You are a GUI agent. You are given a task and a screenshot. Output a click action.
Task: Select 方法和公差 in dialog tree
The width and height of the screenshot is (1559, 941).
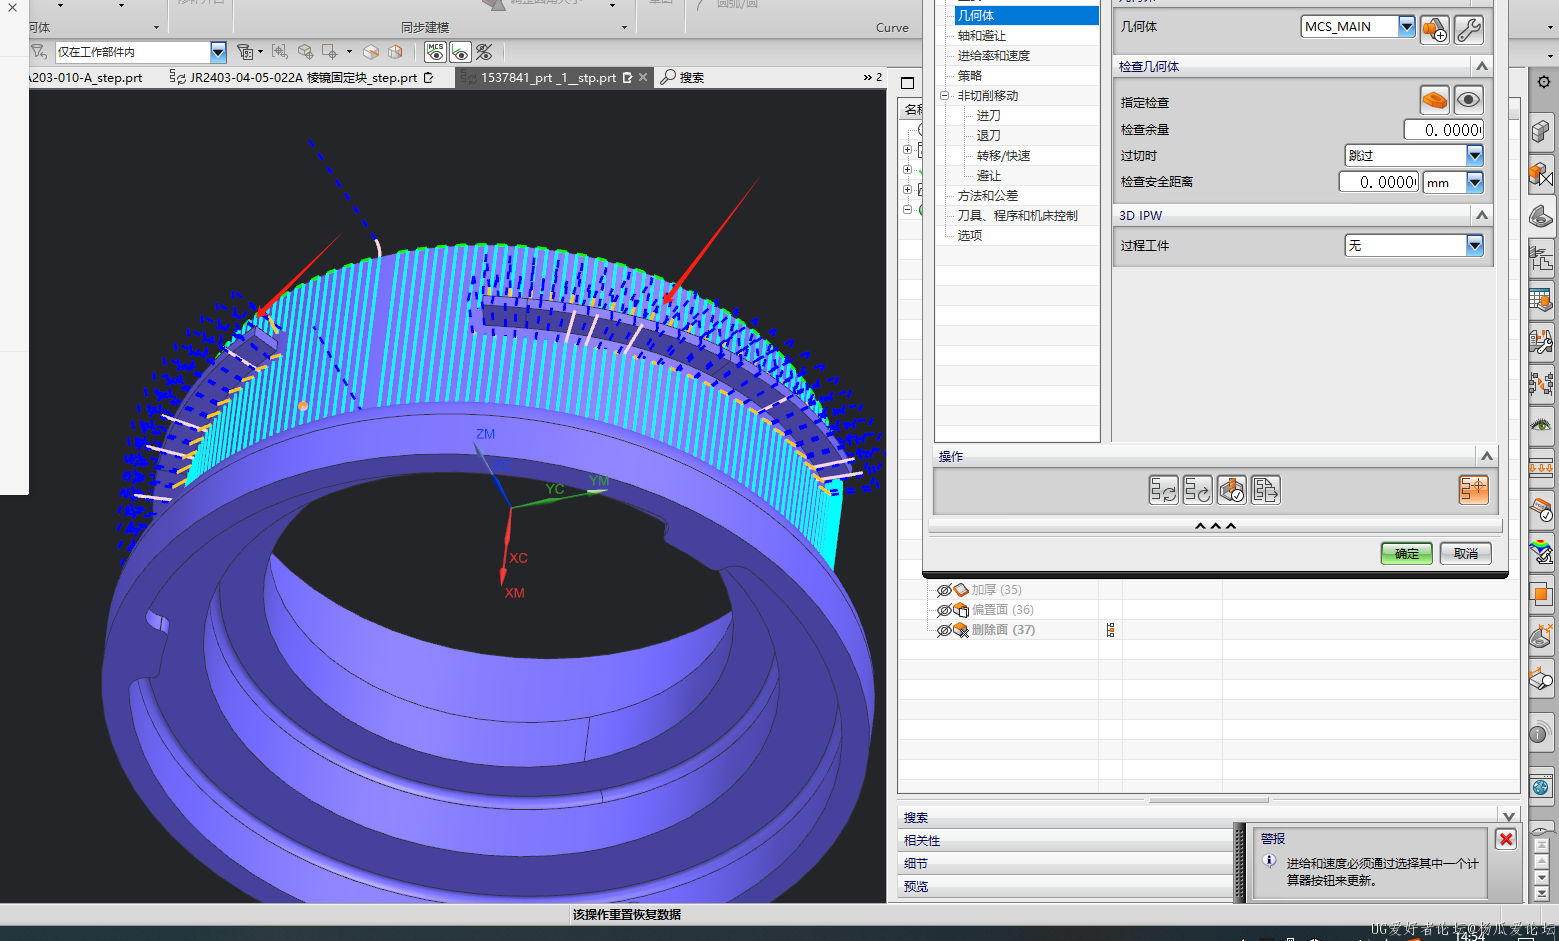click(988, 196)
